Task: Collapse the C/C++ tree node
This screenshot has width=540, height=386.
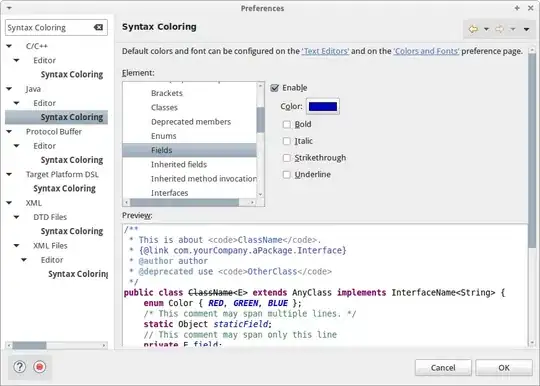Action: [9, 46]
